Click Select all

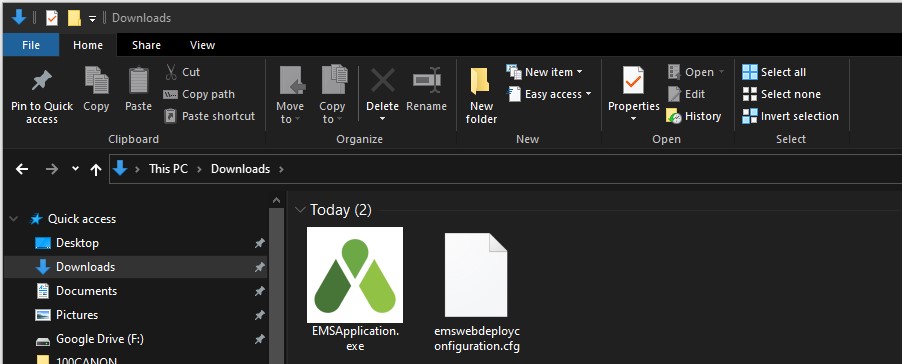tap(774, 72)
